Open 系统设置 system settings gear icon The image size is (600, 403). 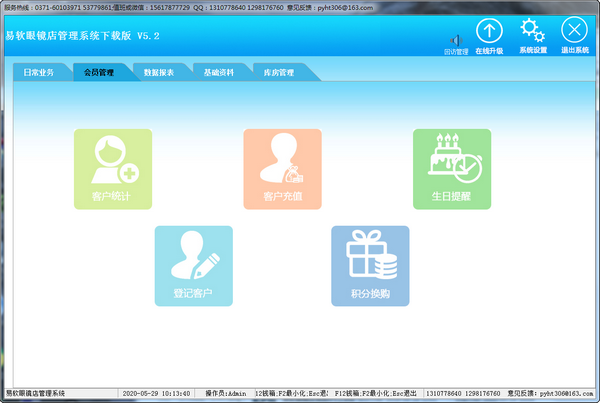point(532,33)
